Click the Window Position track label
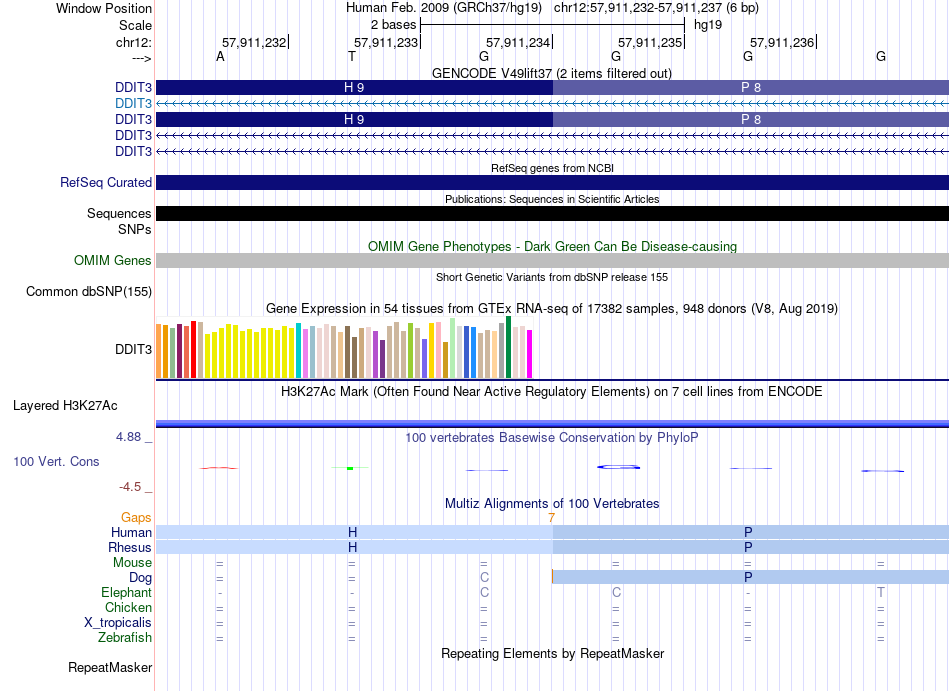 click(x=104, y=8)
